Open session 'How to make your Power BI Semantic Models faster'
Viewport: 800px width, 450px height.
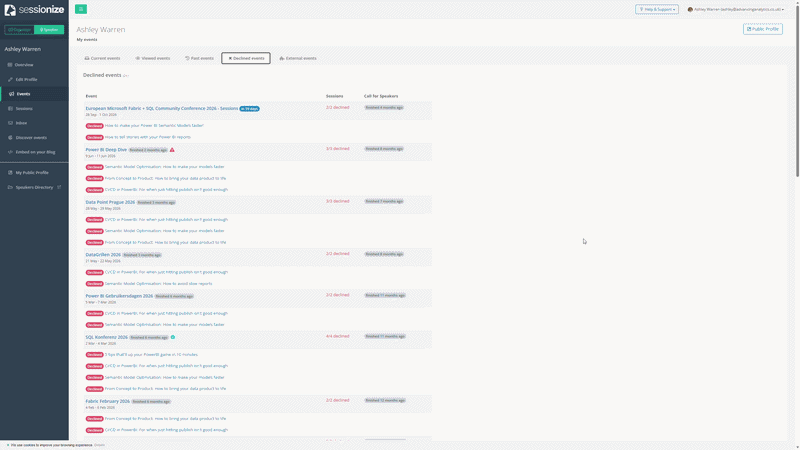click(x=154, y=126)
